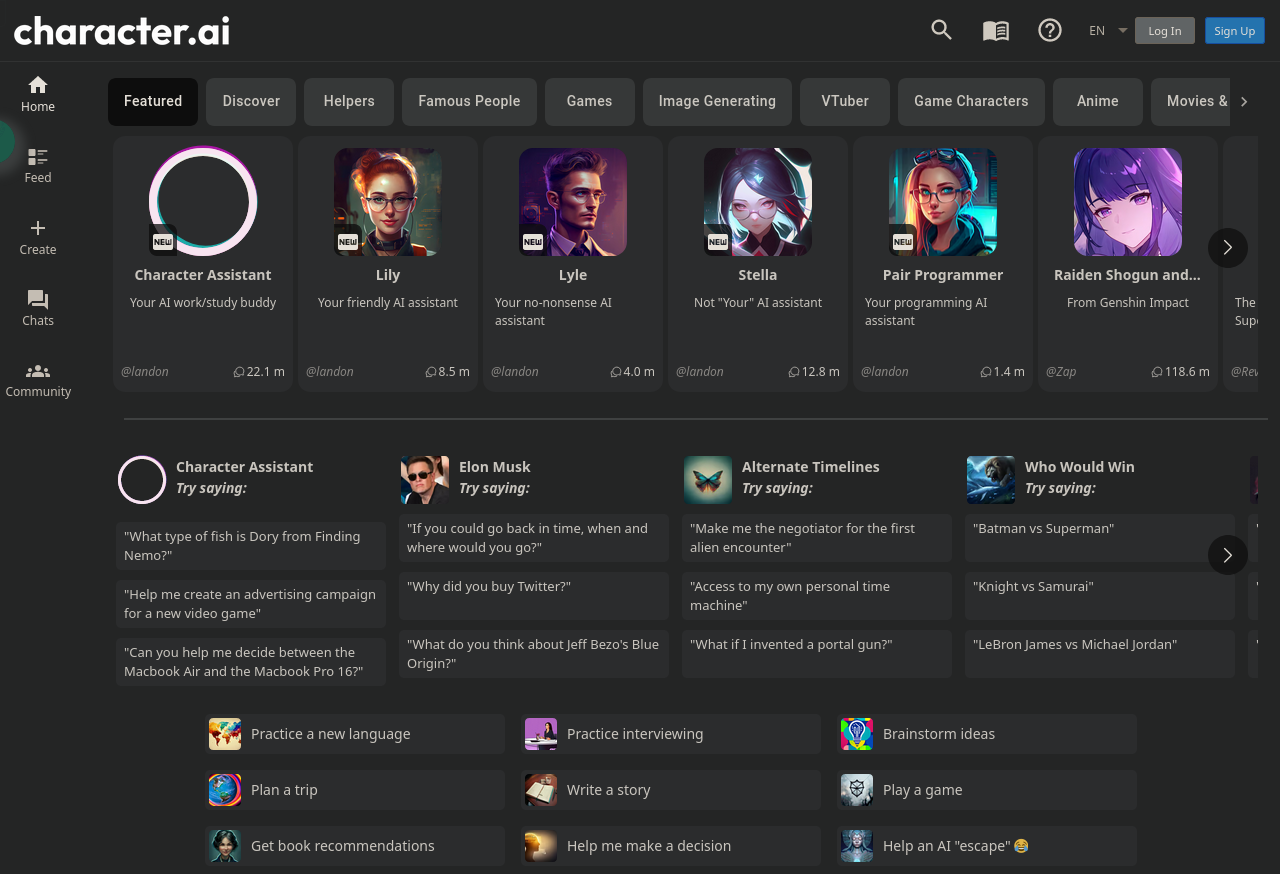1280x874 pixels.
Task: Click the Who Would Win heading
Action: tap(1080, 467)
